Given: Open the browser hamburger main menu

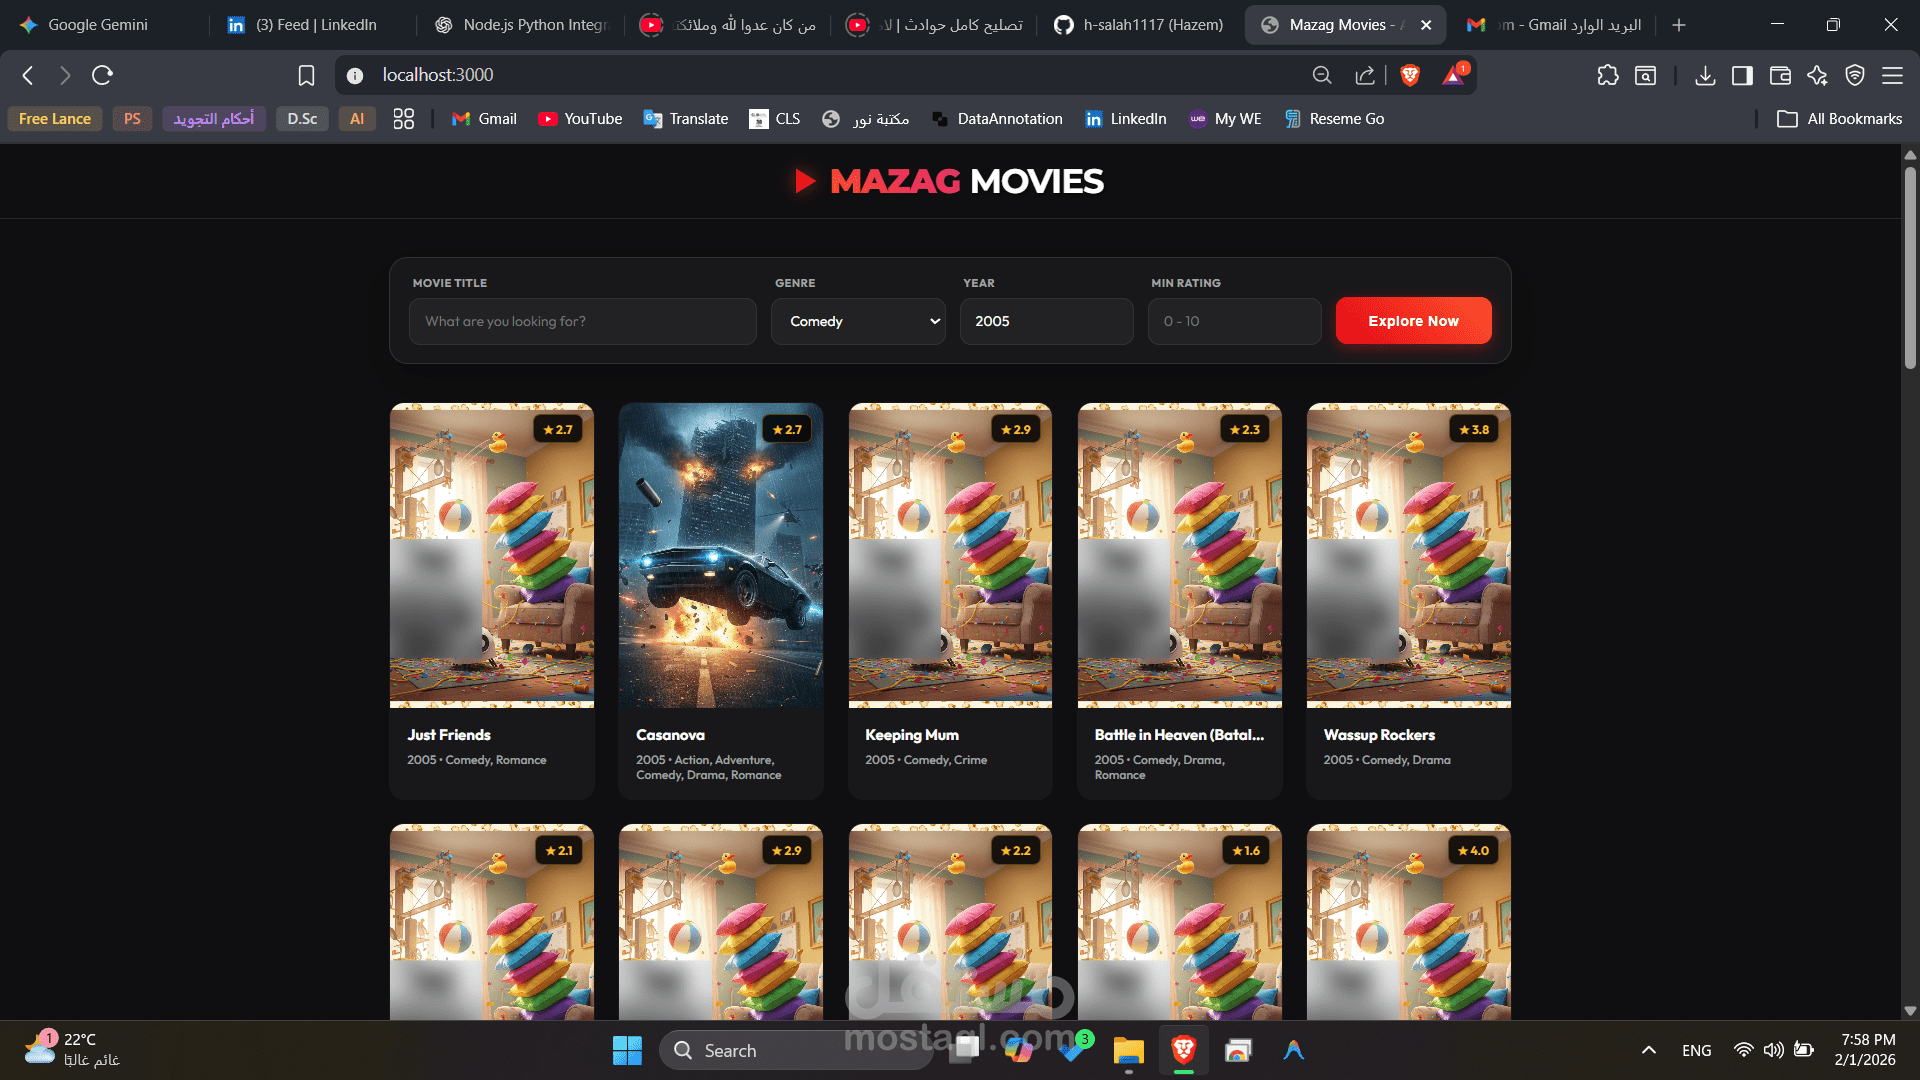Looking at the screenshot, I should point(1892,75).
